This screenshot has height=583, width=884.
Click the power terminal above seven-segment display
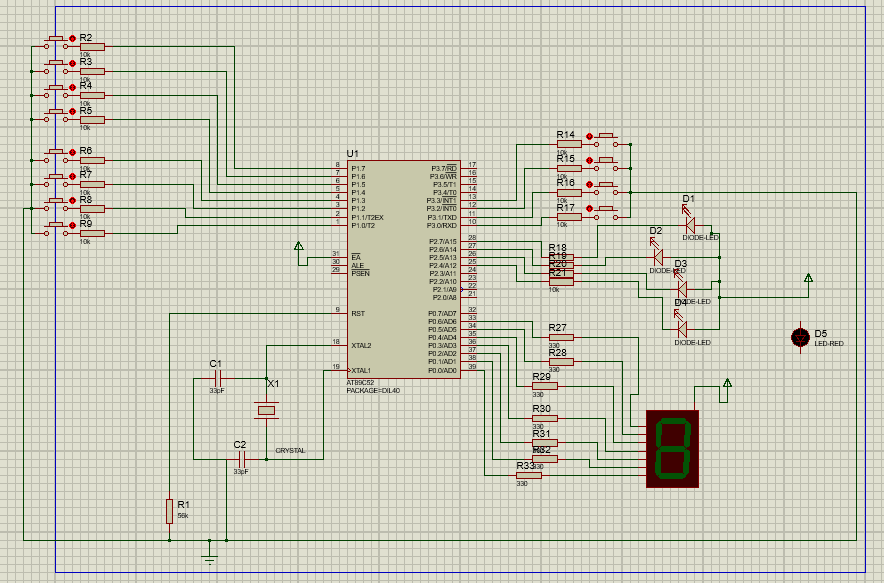727,384
